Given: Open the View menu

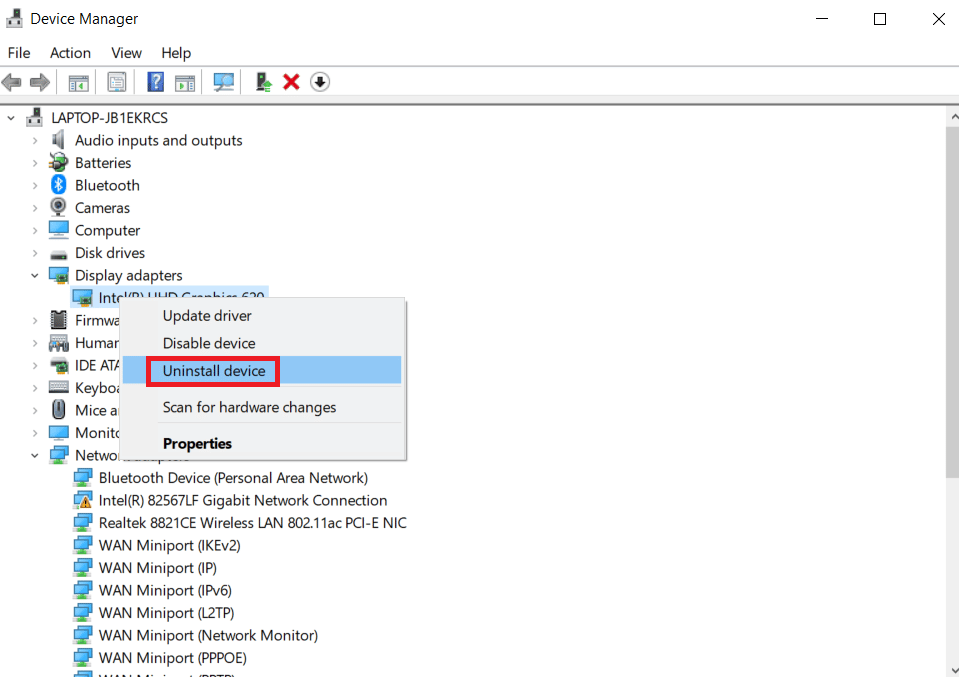Looking at the screenshot, I should 126,53.
